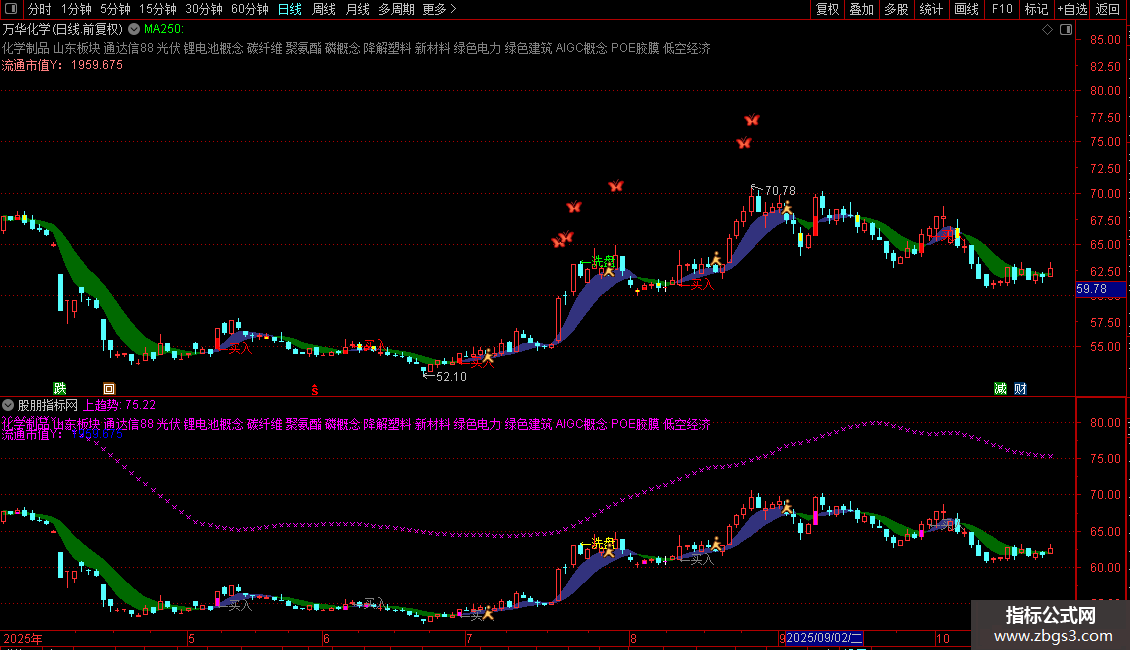Toggle the side panel icon at top-left

coord(11,9)
